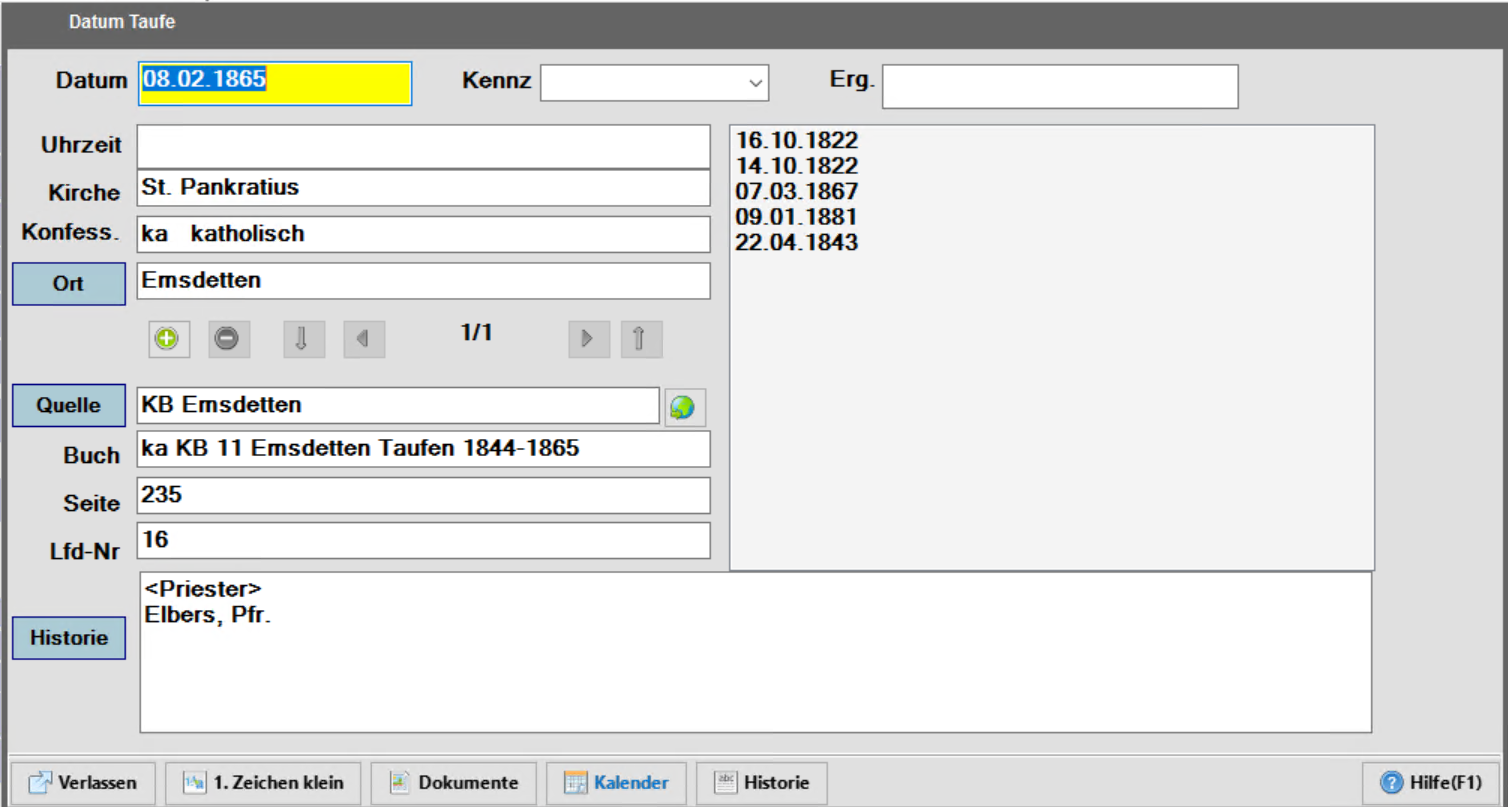Open the Kennz dropdown list
The height and width of the screenshot is (807, 1508).
755,83
